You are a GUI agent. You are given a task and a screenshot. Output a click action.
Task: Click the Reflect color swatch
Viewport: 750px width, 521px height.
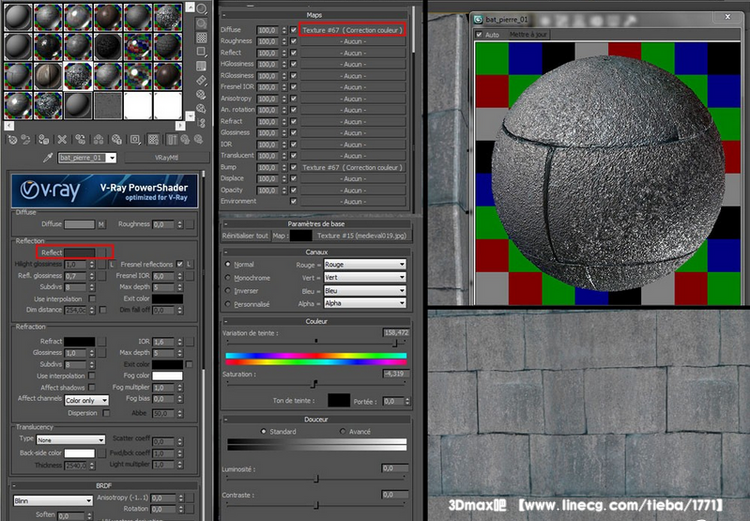click(80, 252)
